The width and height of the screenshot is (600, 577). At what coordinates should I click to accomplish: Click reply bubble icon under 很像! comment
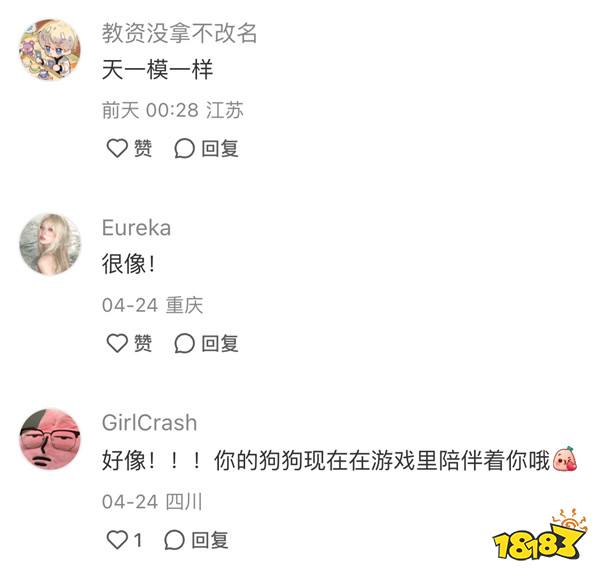pyautogui.click(x=184, y=343)
